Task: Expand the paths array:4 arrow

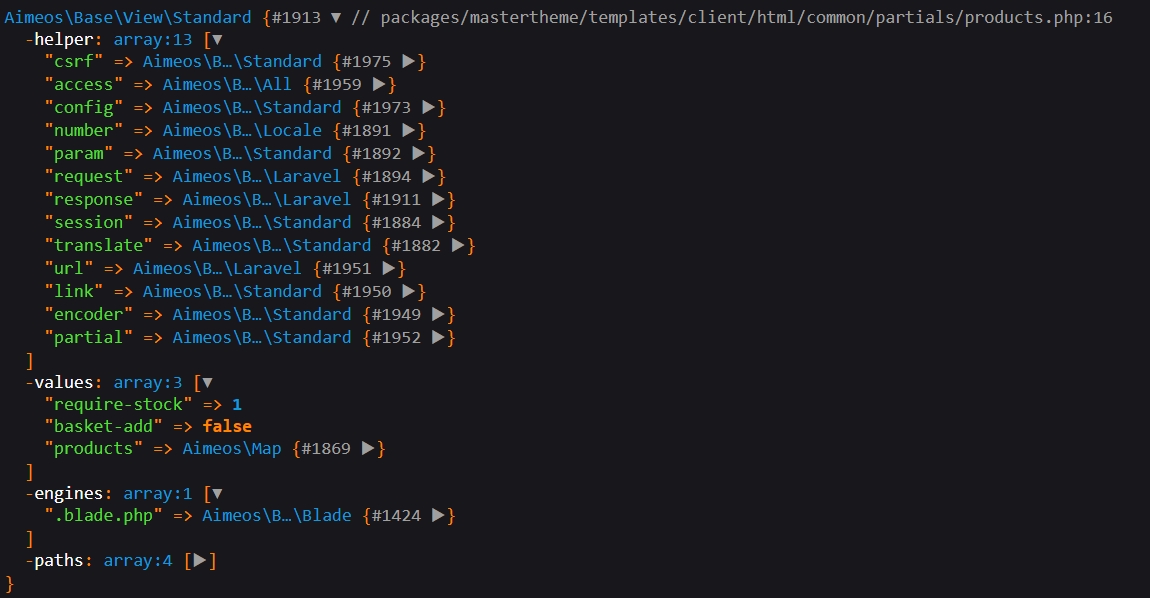Action: coord(199,561)
